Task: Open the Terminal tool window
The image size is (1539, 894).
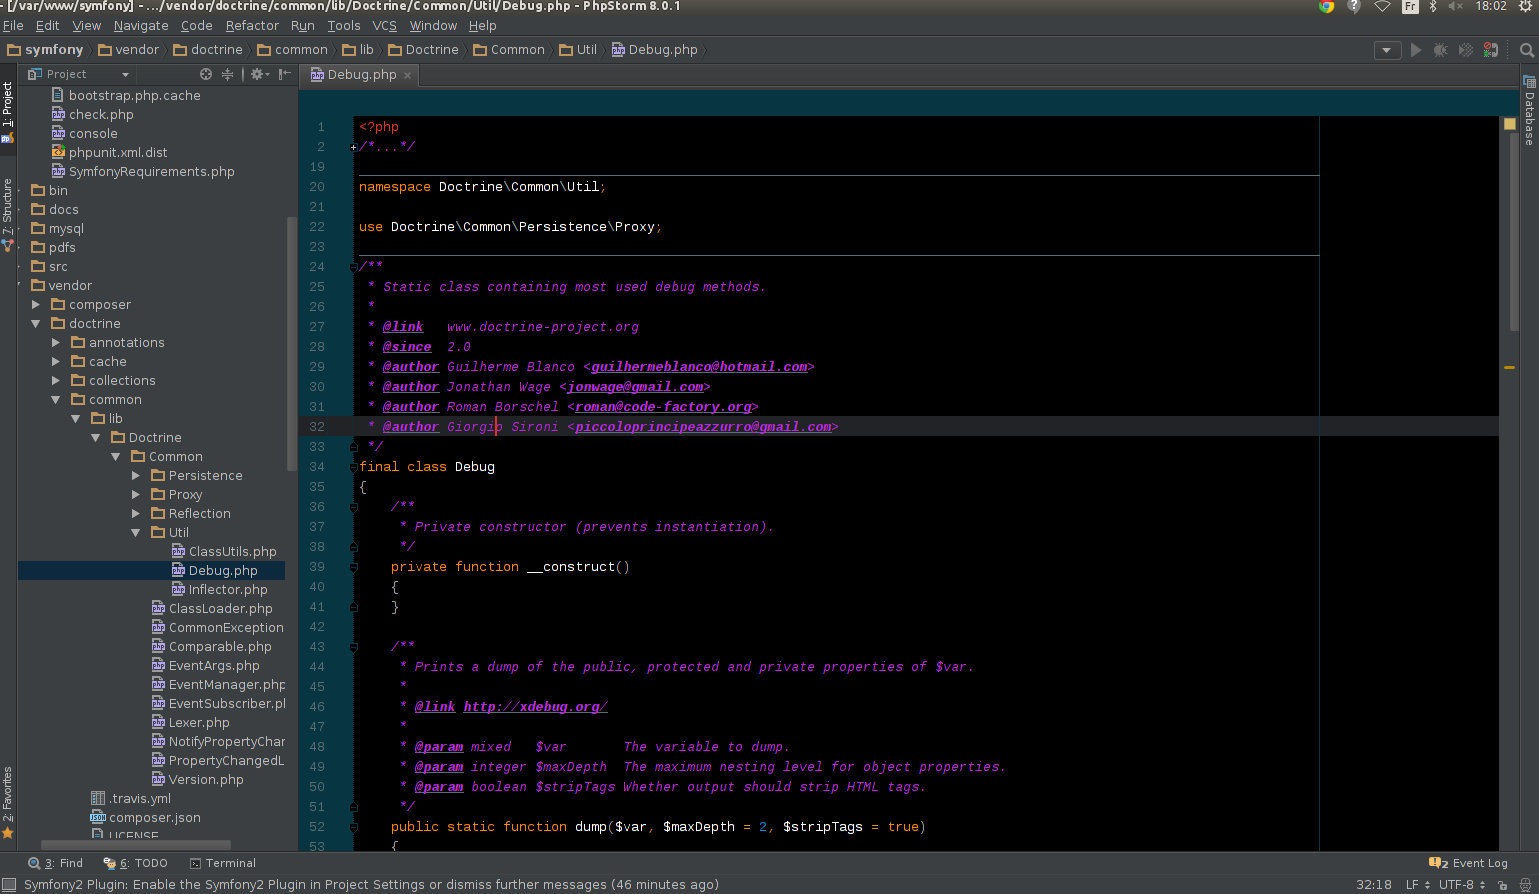Action: click(223, 863)
